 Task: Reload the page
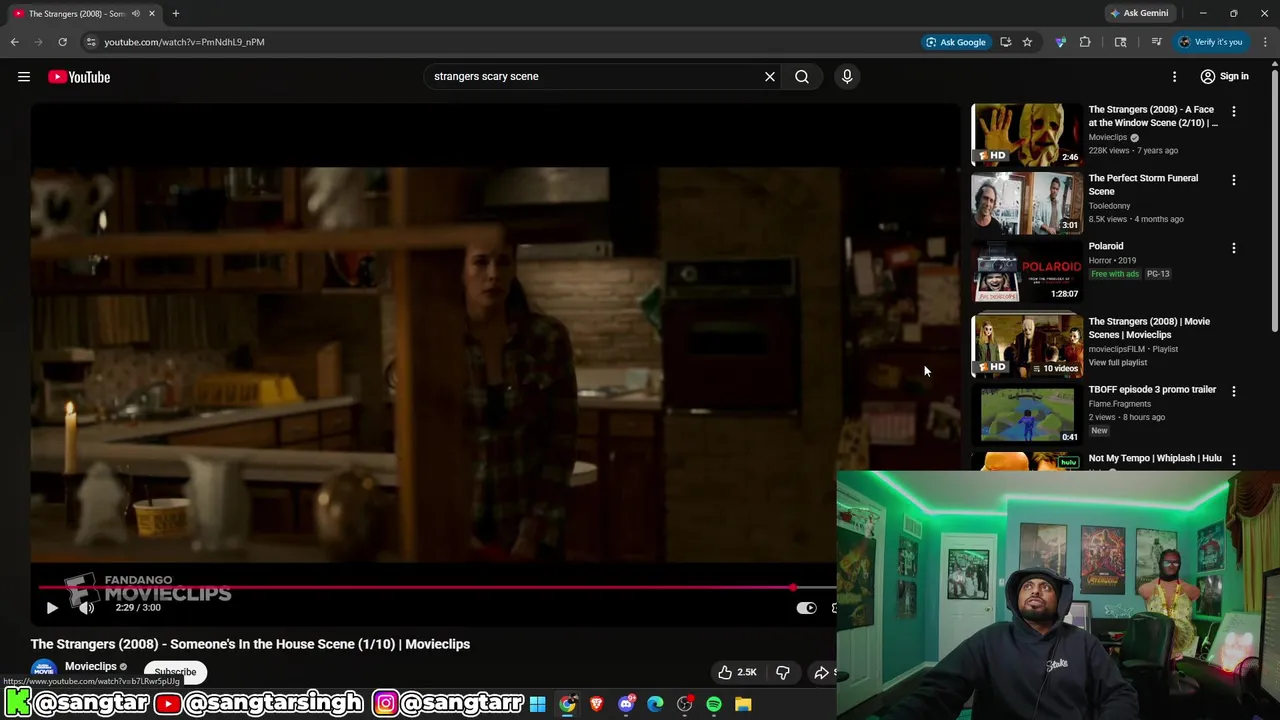click(x=62, y=42)
